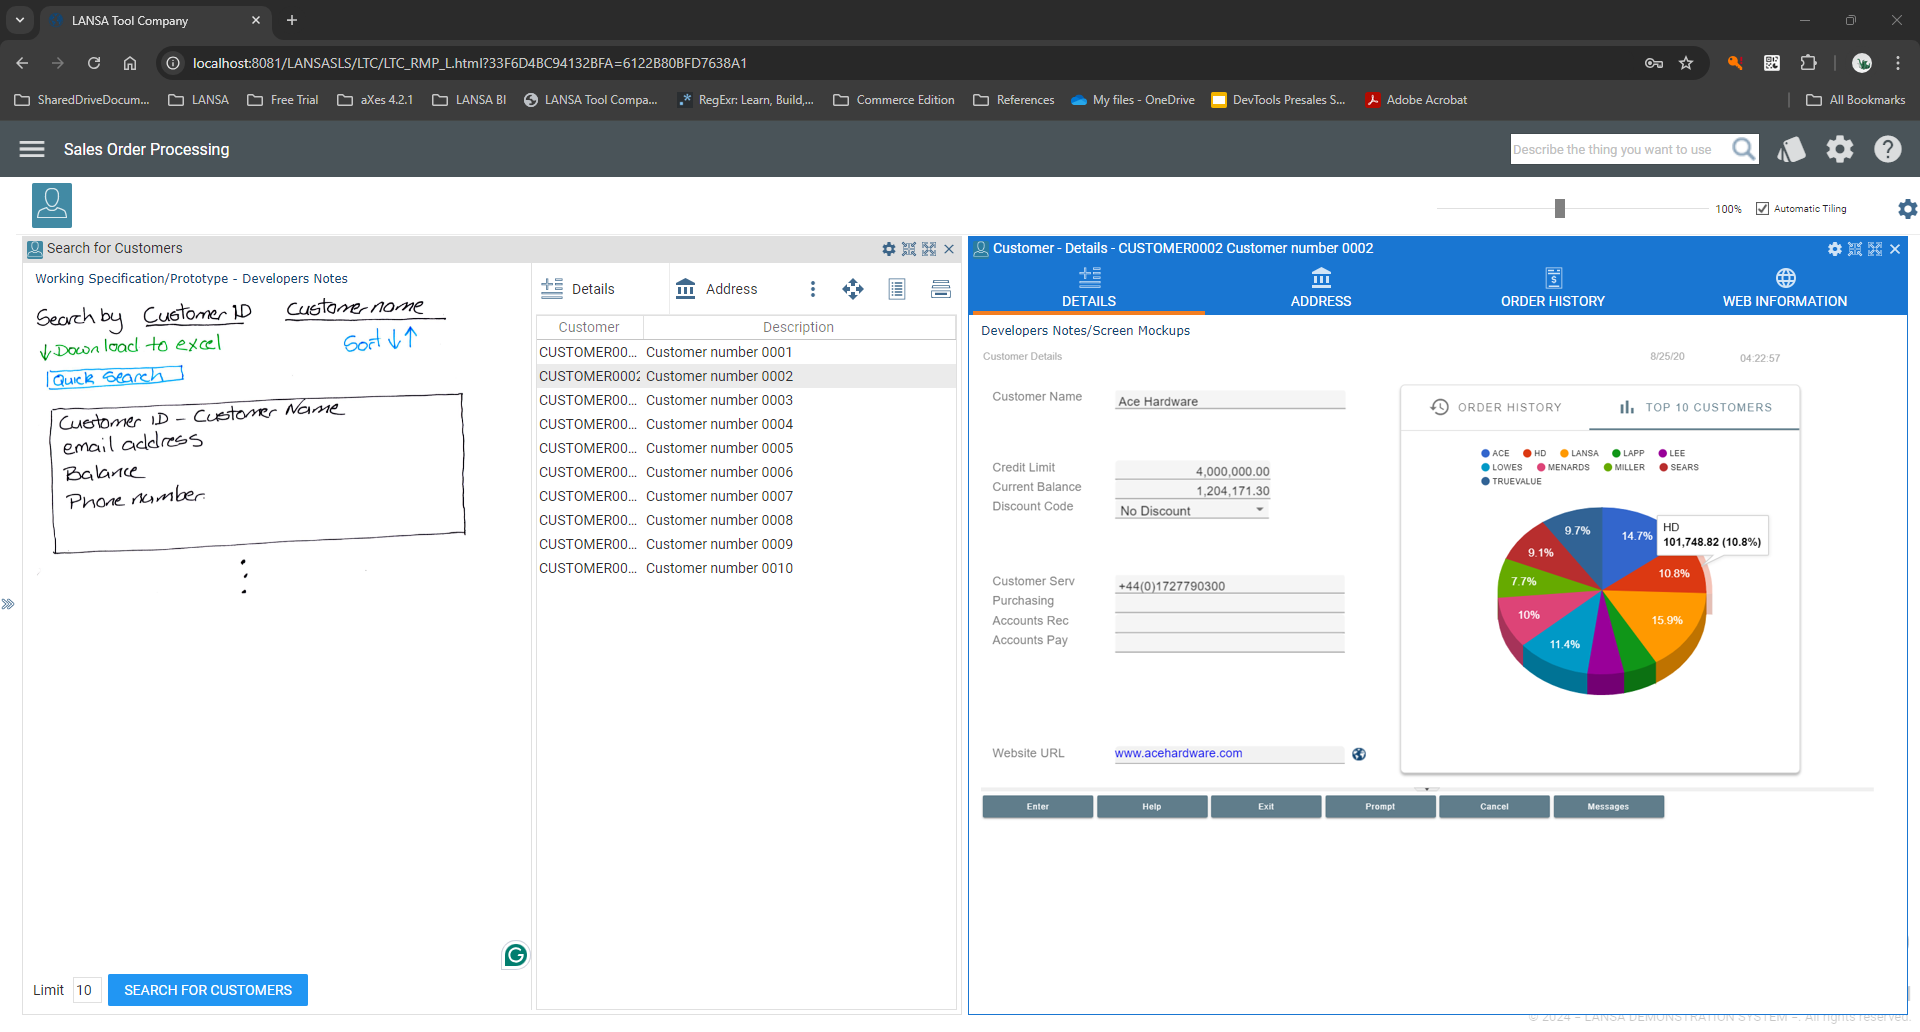Image resolution: width=1920 pixels, height=1032 pixels.
Task: Select Customer number 0005 row
Action: tap(746, 448)
